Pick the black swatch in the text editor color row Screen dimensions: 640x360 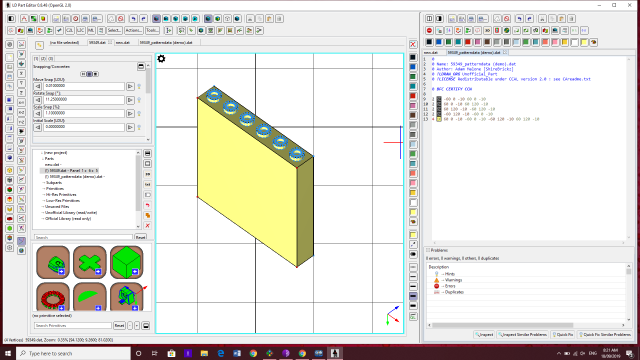point(429,42)
